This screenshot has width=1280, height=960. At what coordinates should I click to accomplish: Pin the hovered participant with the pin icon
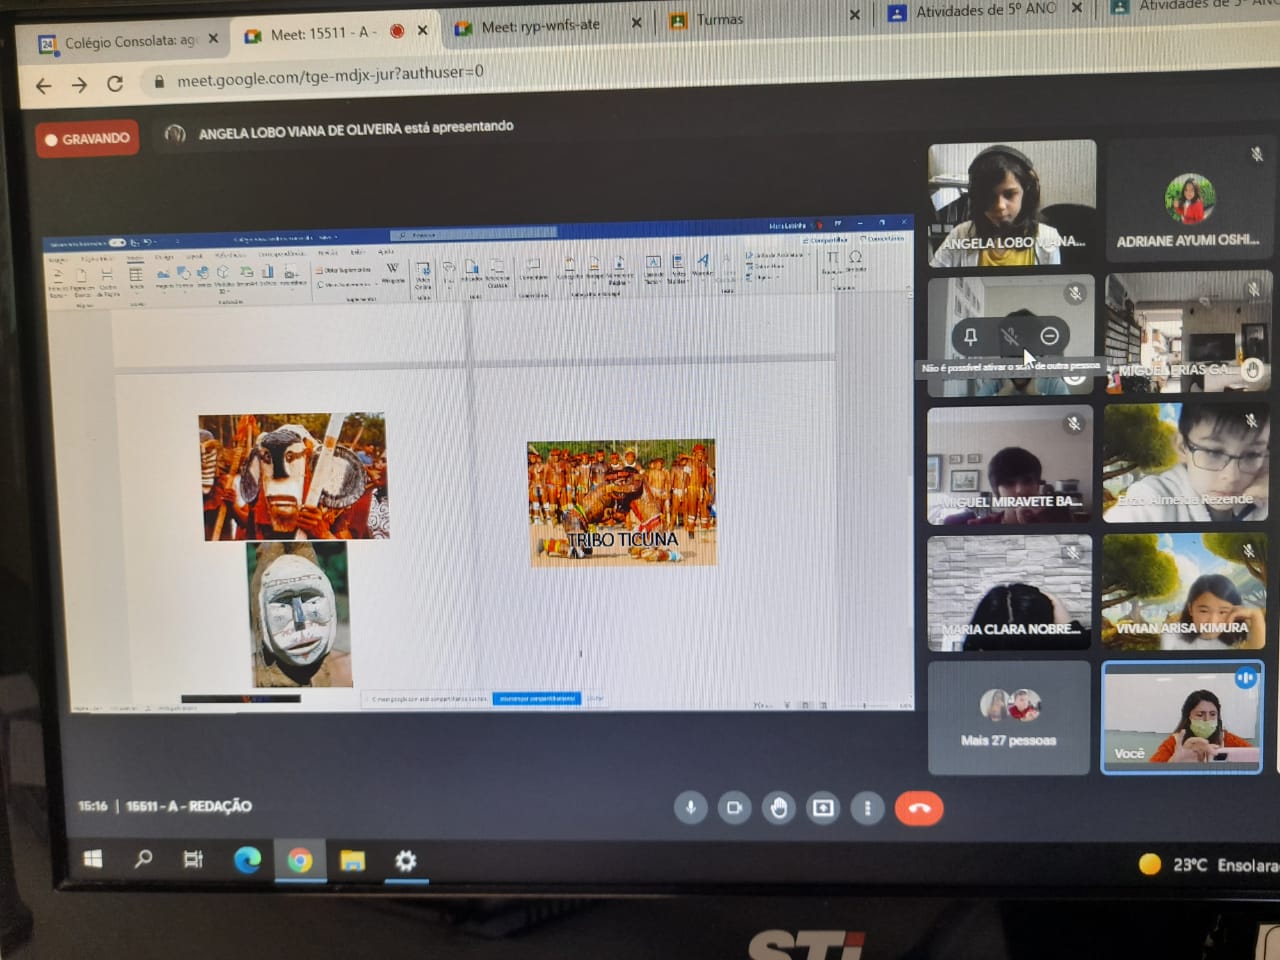pyautogui.click(x=970, y=337)
